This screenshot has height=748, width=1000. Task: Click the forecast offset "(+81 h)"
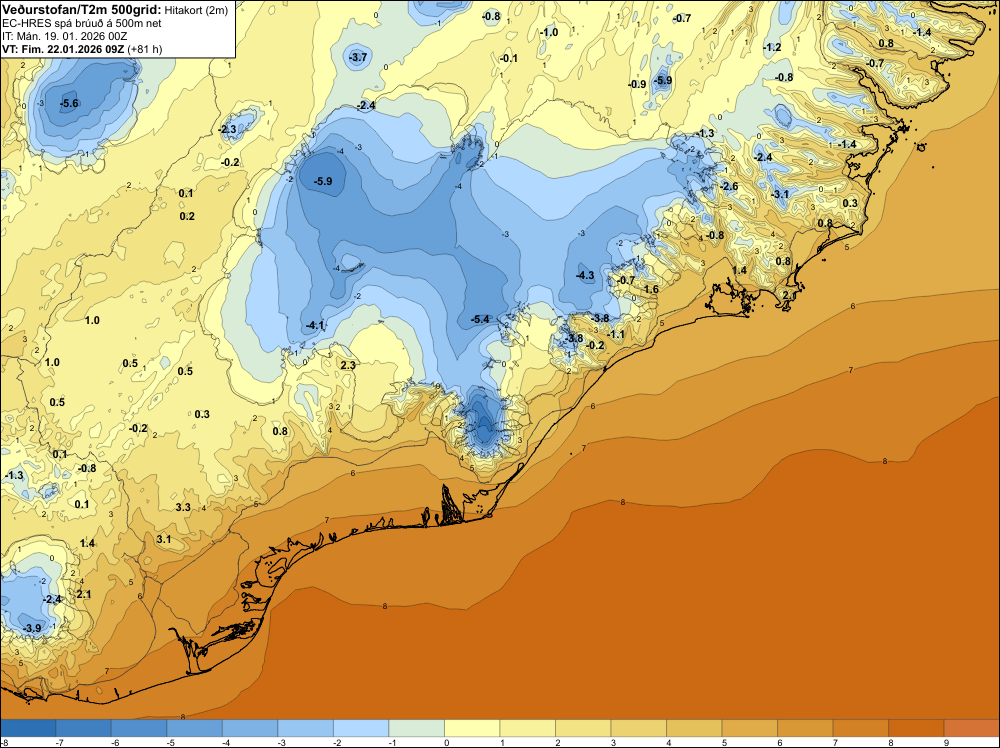tap(145, 49)
